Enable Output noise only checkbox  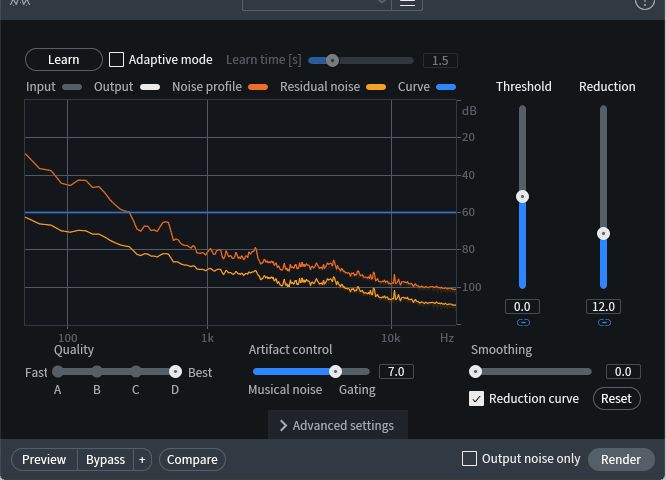[469, 459]
